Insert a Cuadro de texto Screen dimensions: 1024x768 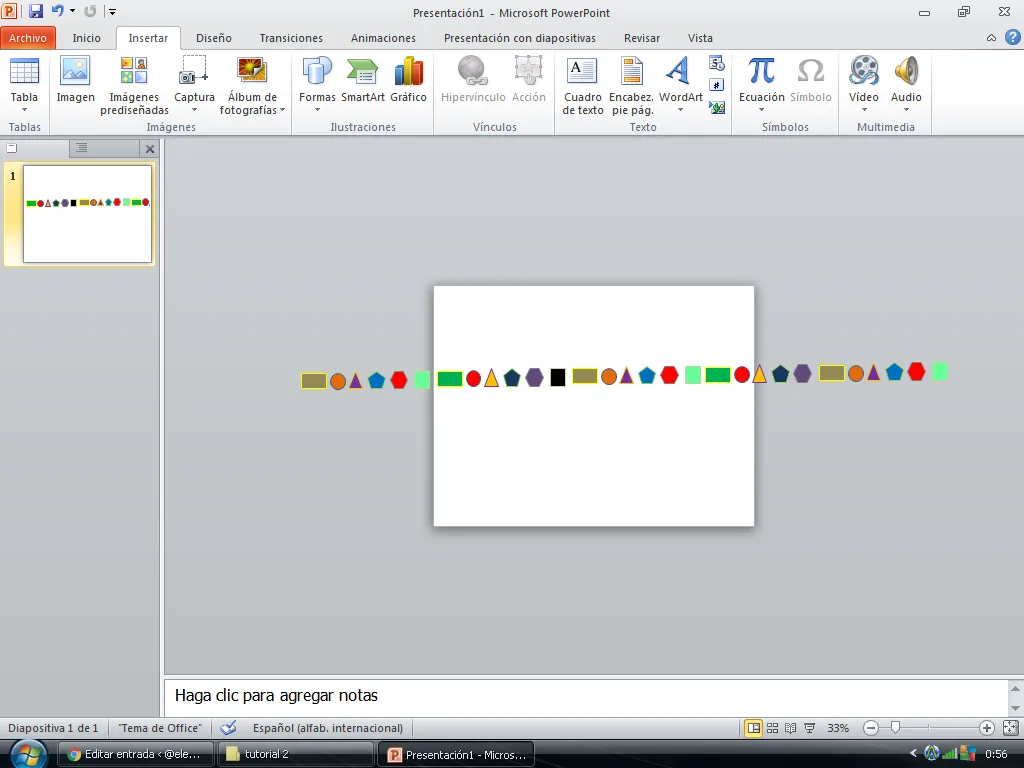pos(583,86)
